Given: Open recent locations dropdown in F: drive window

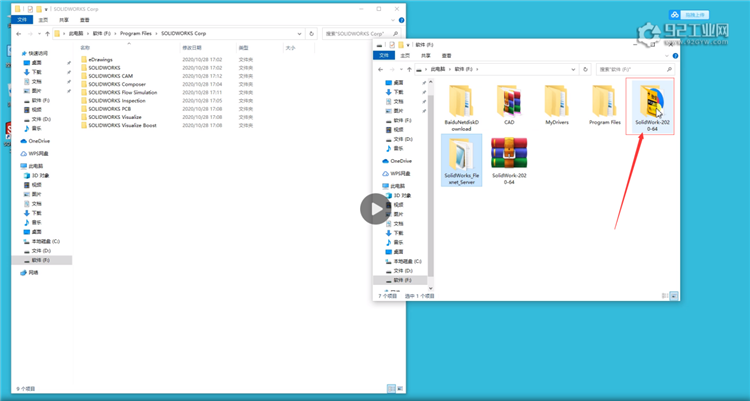Looking at the screenshot, I should click(x=401, y=69).
